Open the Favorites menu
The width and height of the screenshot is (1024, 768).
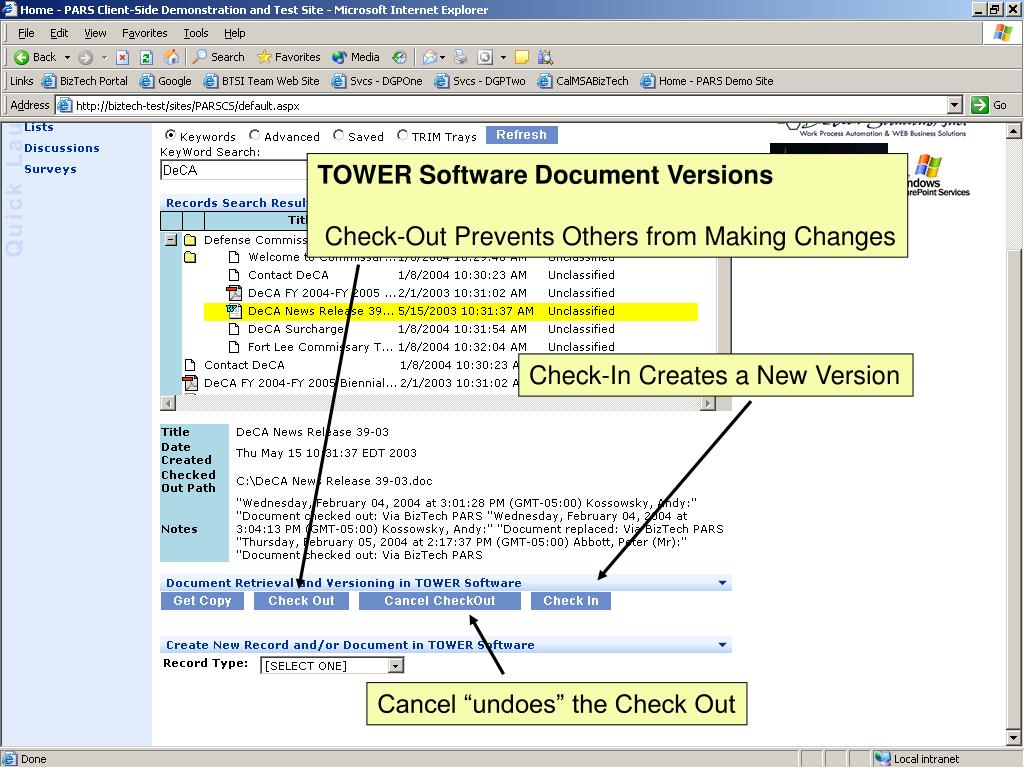[144, 33]
